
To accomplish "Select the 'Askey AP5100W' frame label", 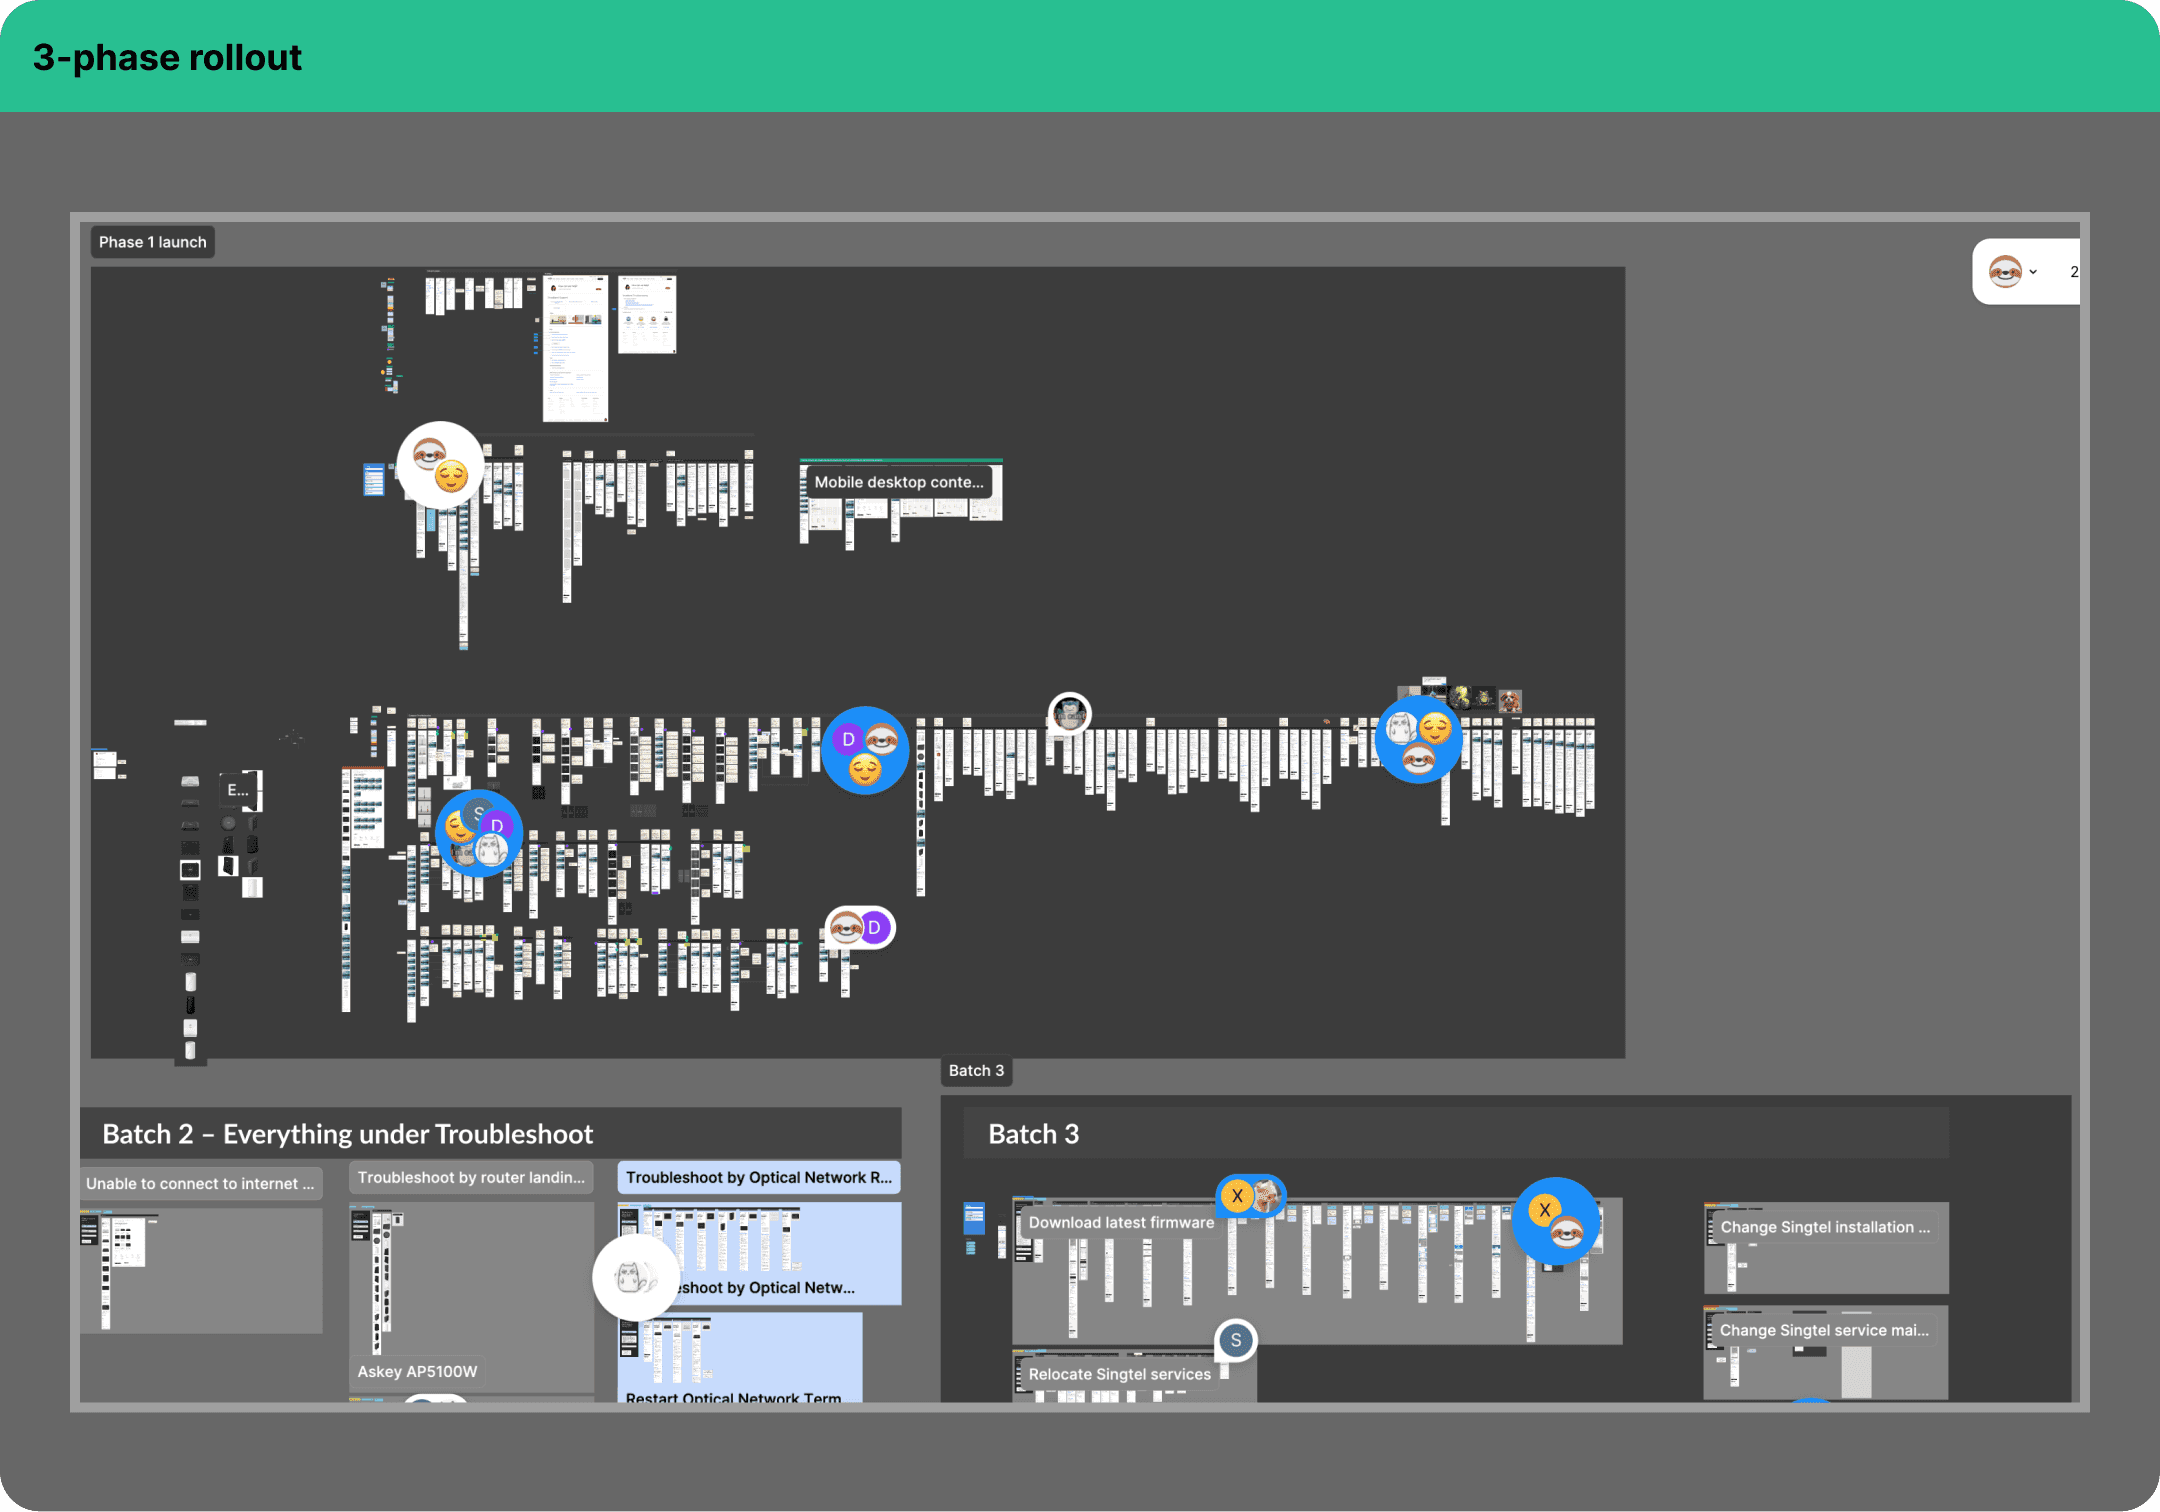I will click(x=417, y=1372).
